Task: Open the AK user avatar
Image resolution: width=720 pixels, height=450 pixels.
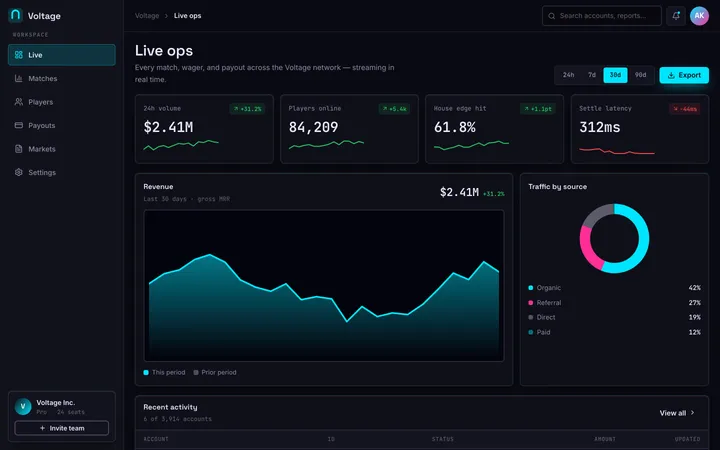Action: (699, 16)
